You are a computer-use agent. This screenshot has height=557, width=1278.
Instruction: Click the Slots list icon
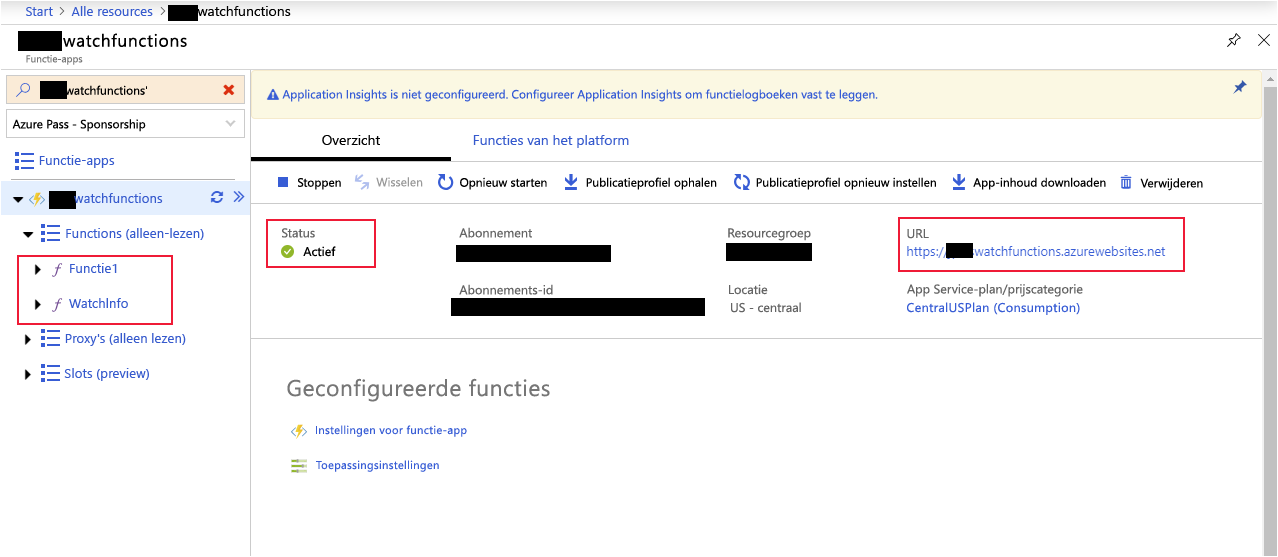click(x=50, y=374)
